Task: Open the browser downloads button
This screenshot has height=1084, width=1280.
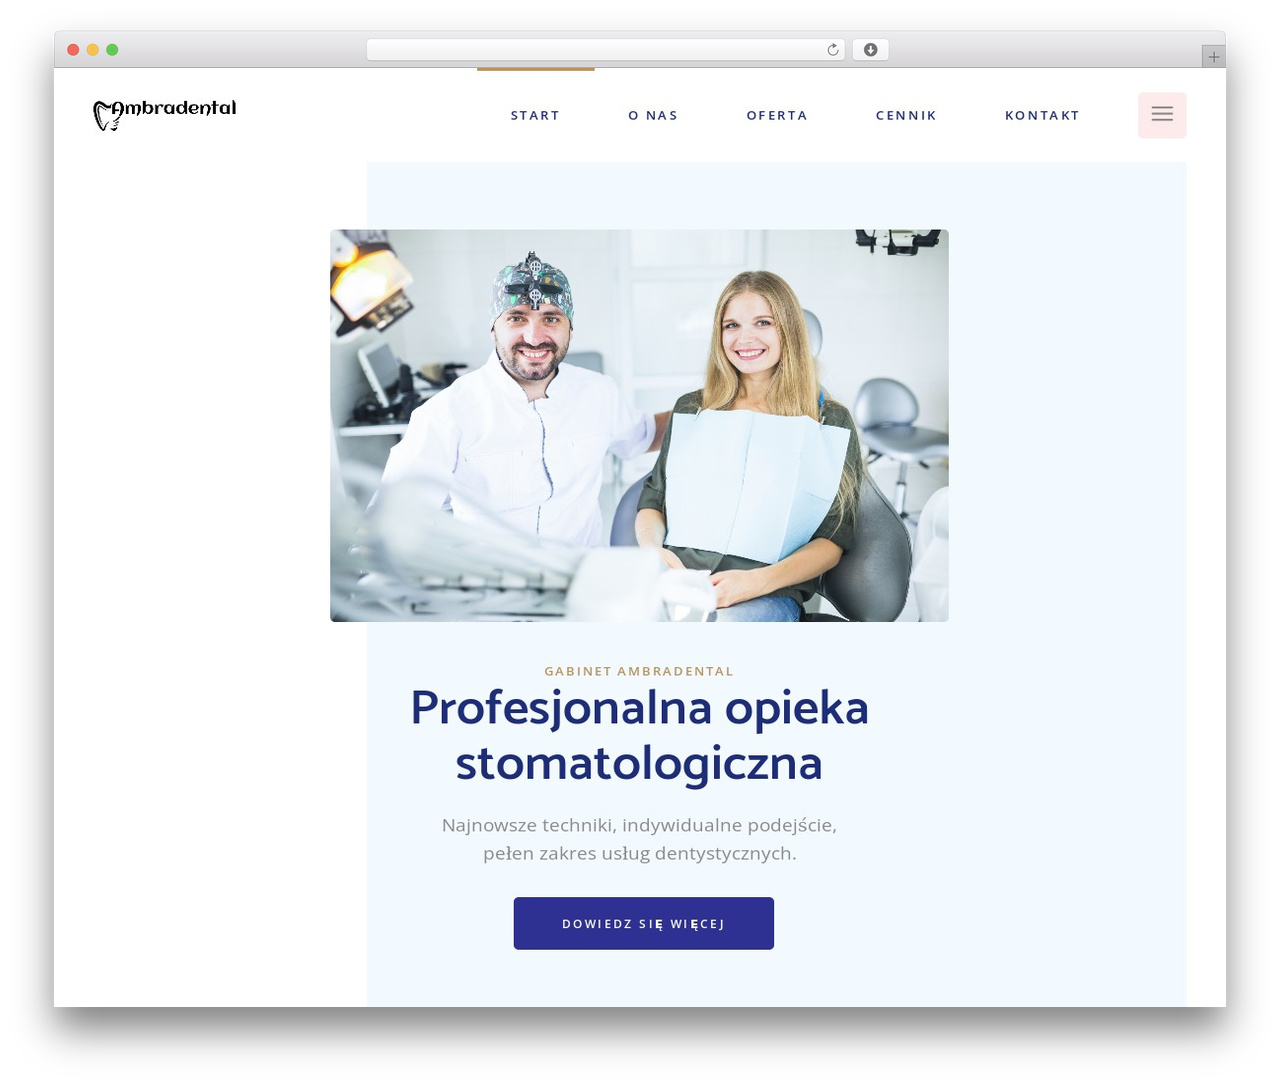Action: (870, 50)
